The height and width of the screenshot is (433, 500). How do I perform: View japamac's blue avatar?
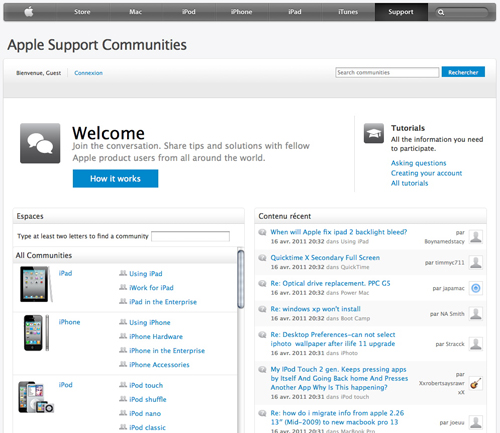[x=476, y=288]
